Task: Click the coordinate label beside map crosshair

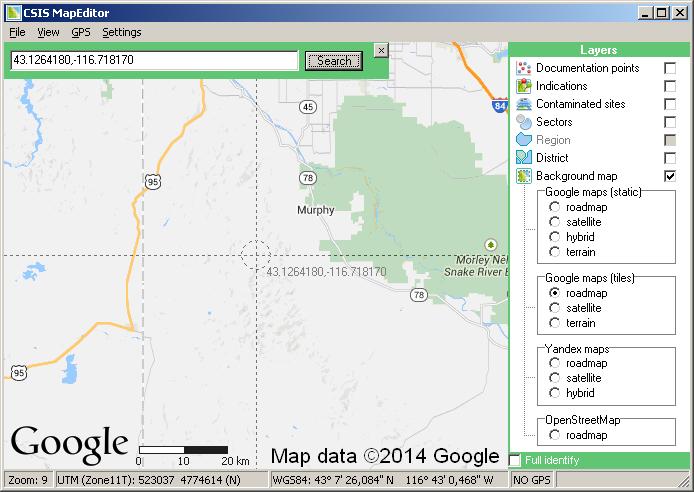Action: point(326,272)
